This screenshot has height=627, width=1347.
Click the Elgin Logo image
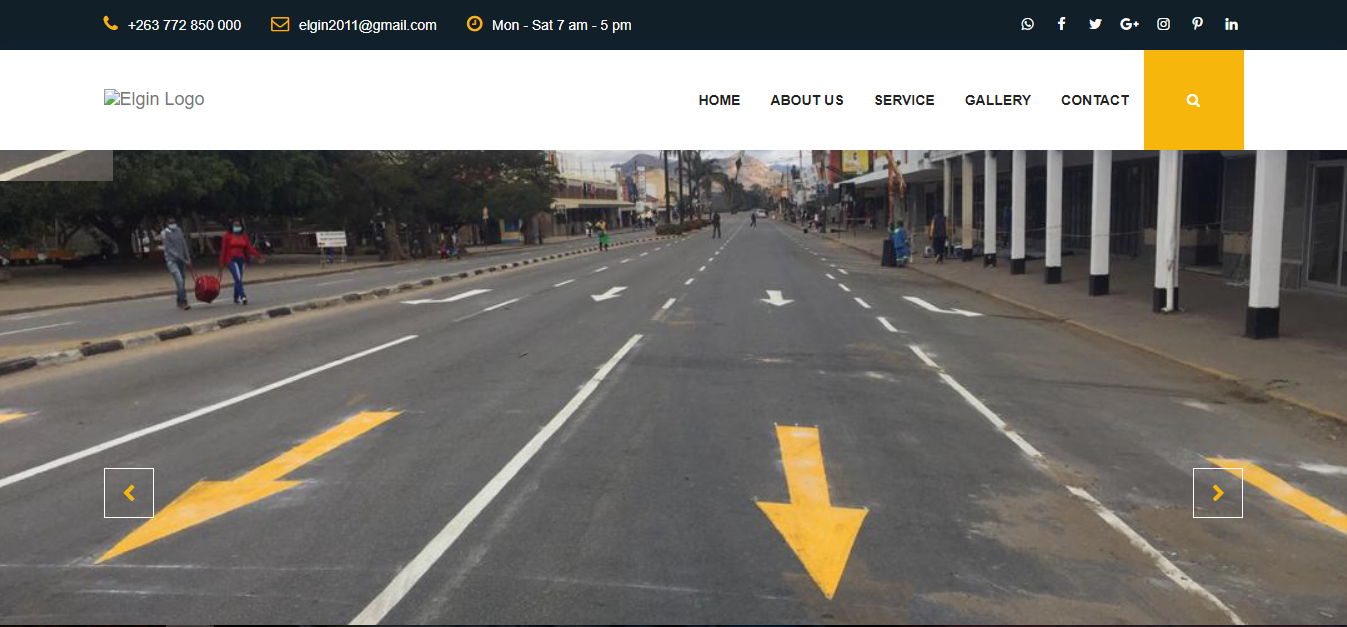154,99
